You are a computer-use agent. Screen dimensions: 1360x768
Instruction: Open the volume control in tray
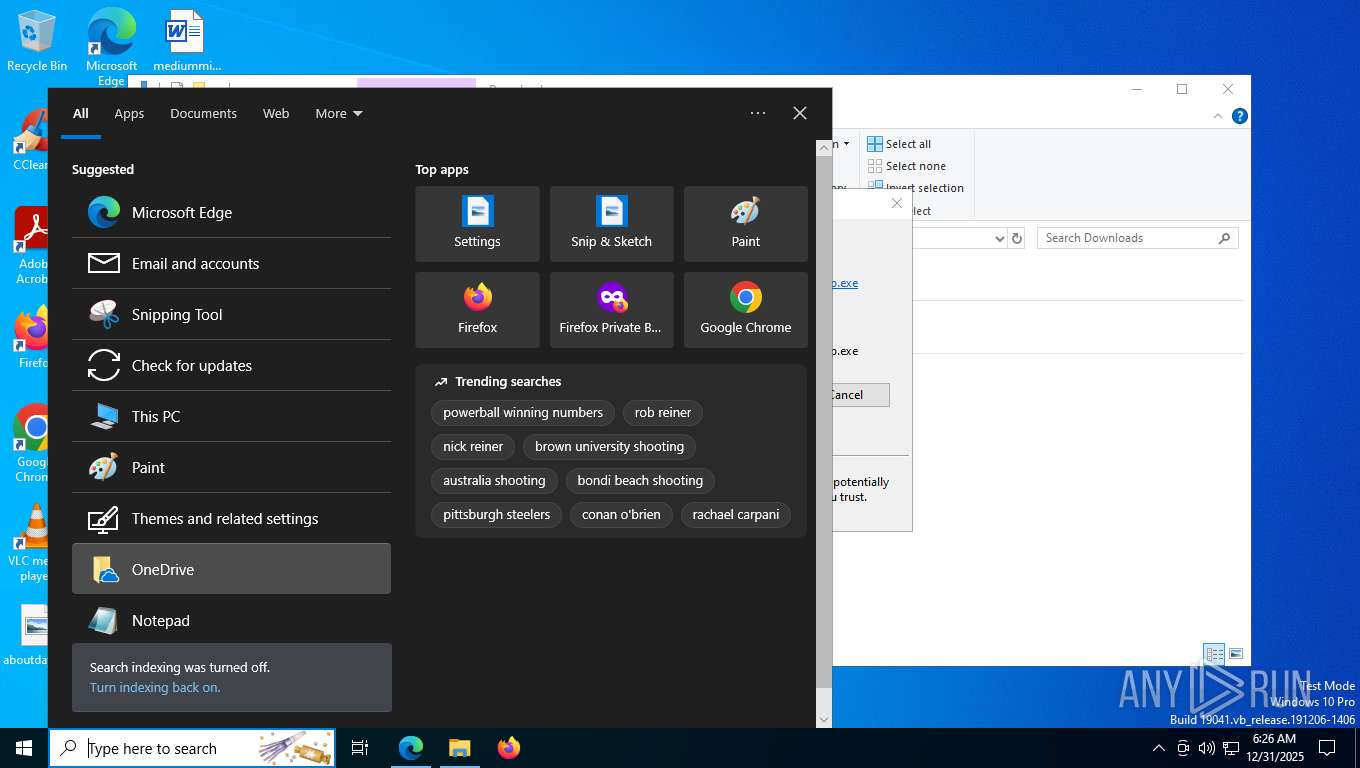[1207, 748]
